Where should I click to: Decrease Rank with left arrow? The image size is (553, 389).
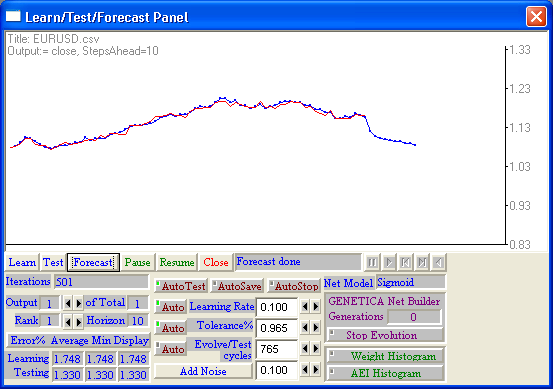pyautogui.click(x=68, y=321)
